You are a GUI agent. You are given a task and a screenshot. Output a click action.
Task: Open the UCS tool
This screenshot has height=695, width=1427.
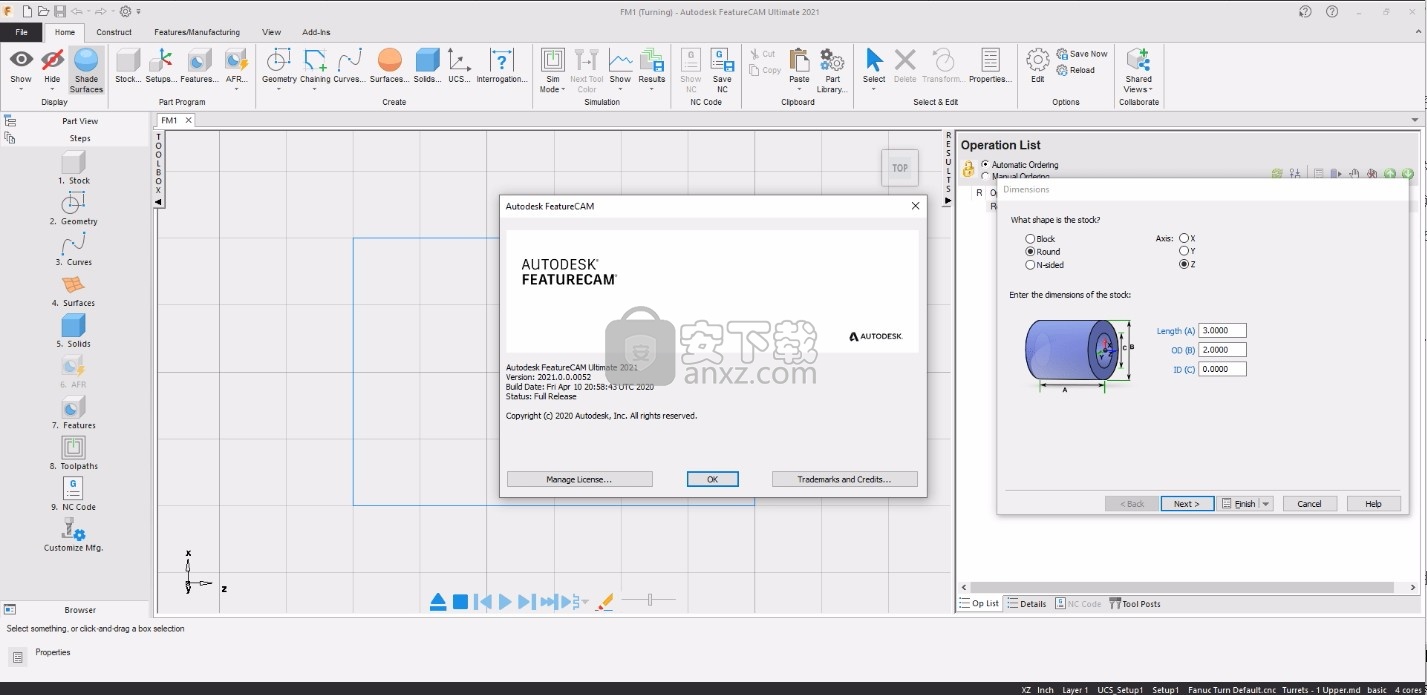(x=459, y=66)
